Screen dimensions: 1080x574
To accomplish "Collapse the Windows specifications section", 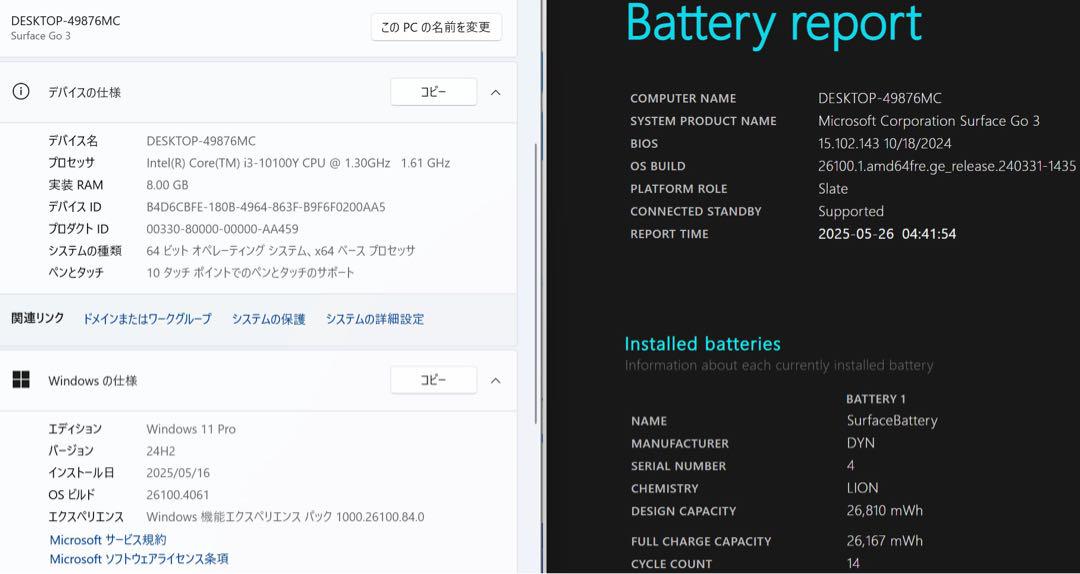I will pos(495,380).
